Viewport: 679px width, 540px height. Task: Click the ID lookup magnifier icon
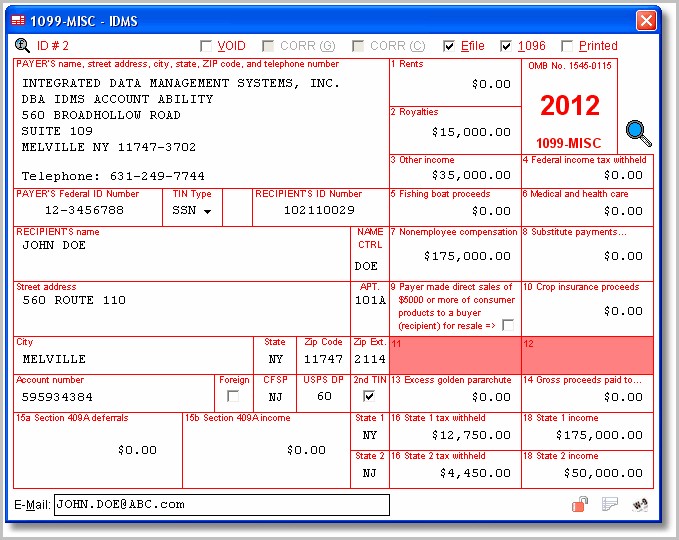[22, 45]
